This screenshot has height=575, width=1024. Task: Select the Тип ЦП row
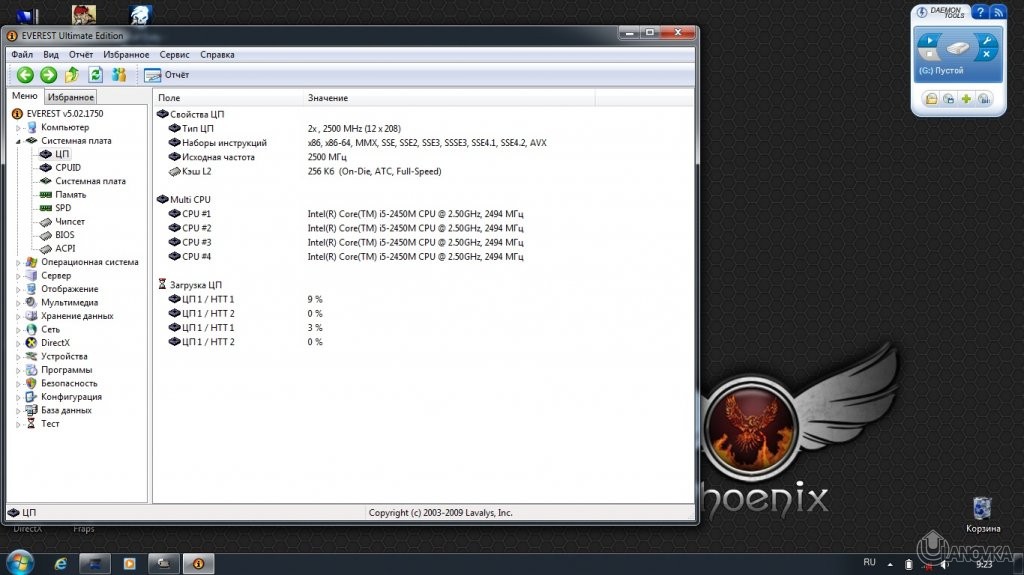tap(423, 129)
